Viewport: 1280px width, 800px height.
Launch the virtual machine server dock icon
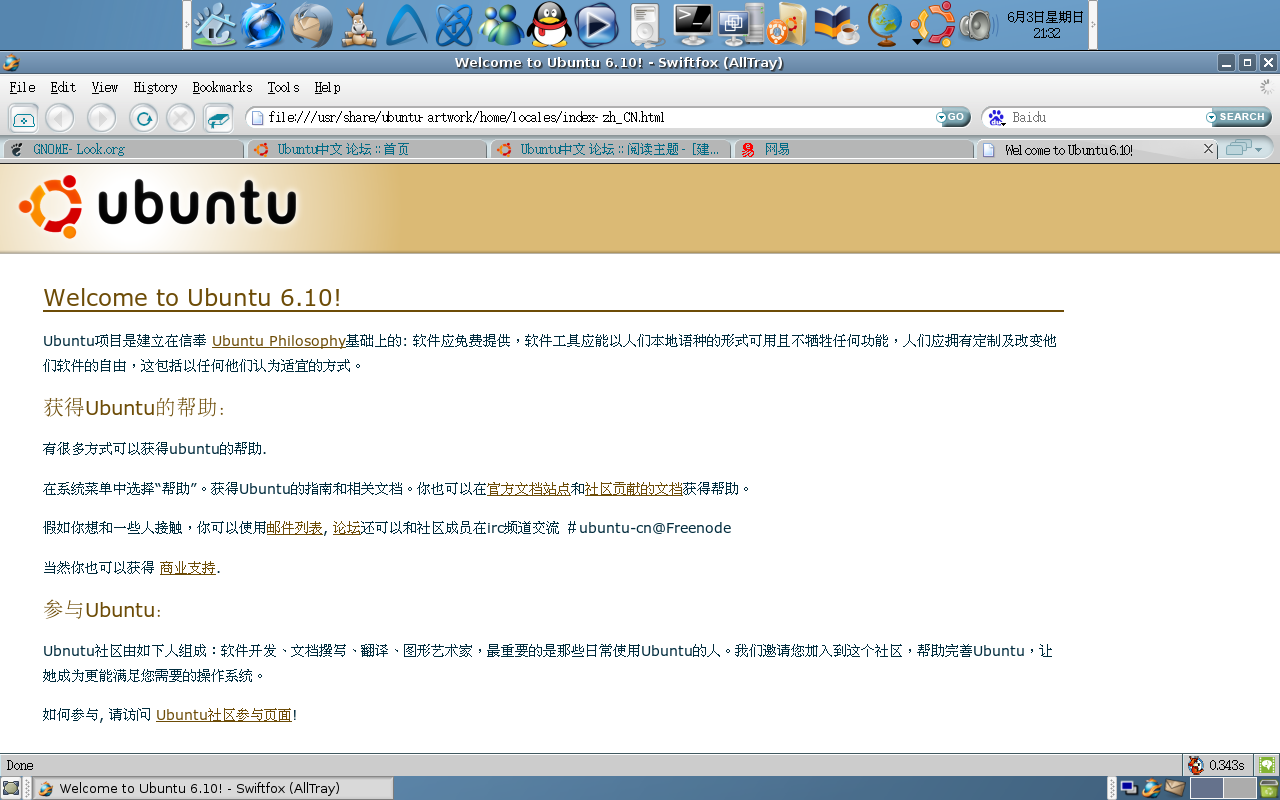pos(741,25)
